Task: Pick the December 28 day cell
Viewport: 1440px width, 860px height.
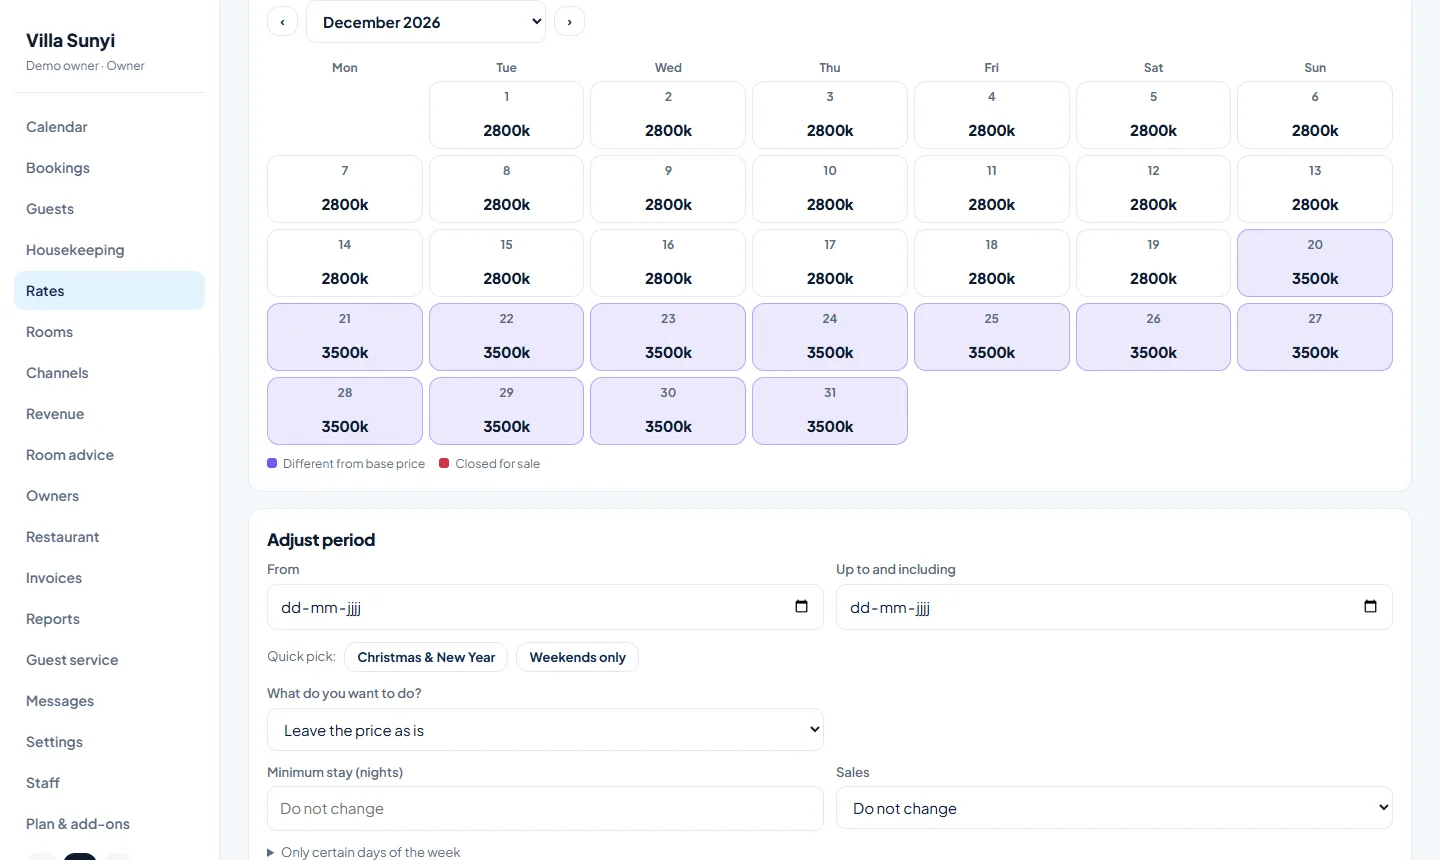Action: [345, 411]
